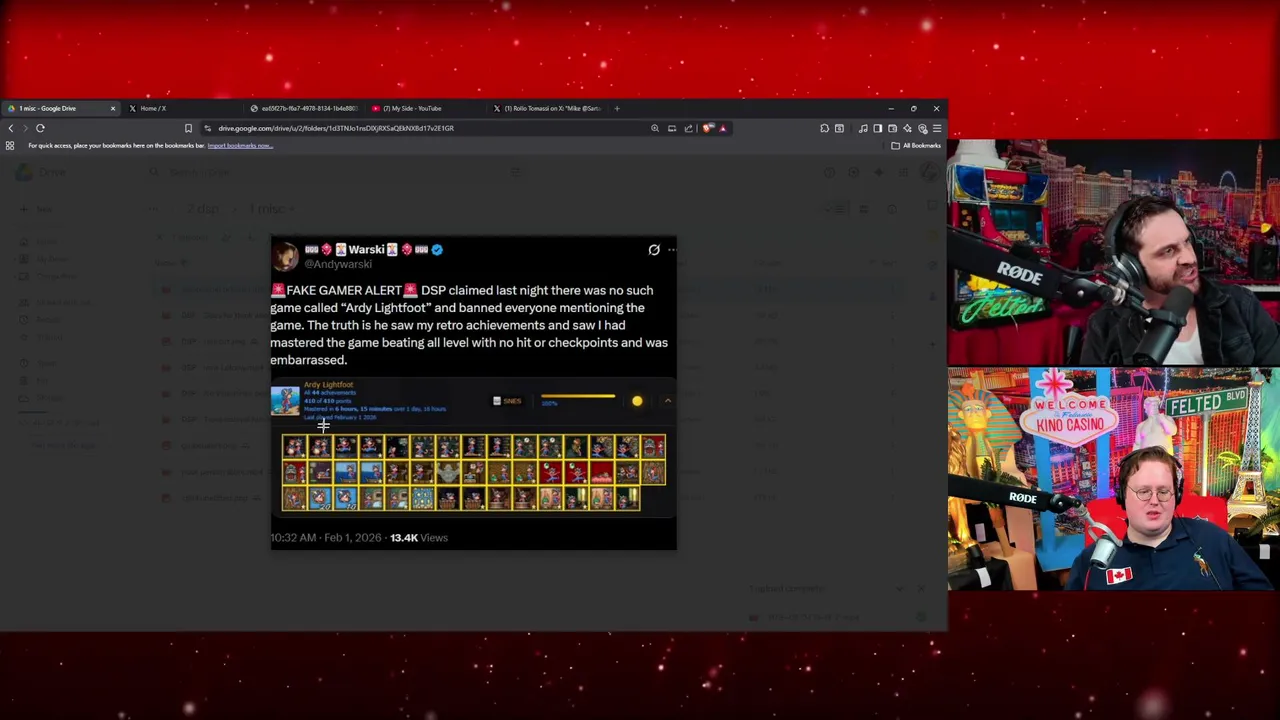
Task: Open the browser main menu
Action: [x=937, y=128]
